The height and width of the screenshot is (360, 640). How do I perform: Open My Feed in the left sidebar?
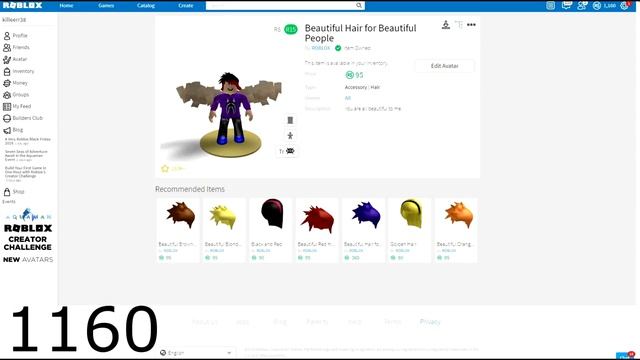(x=17, y=107)
